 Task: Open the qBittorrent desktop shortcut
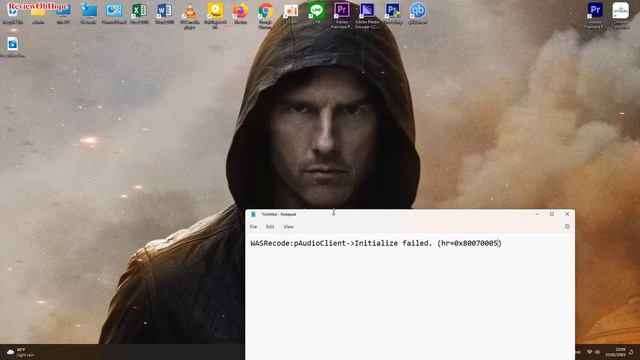418,12
